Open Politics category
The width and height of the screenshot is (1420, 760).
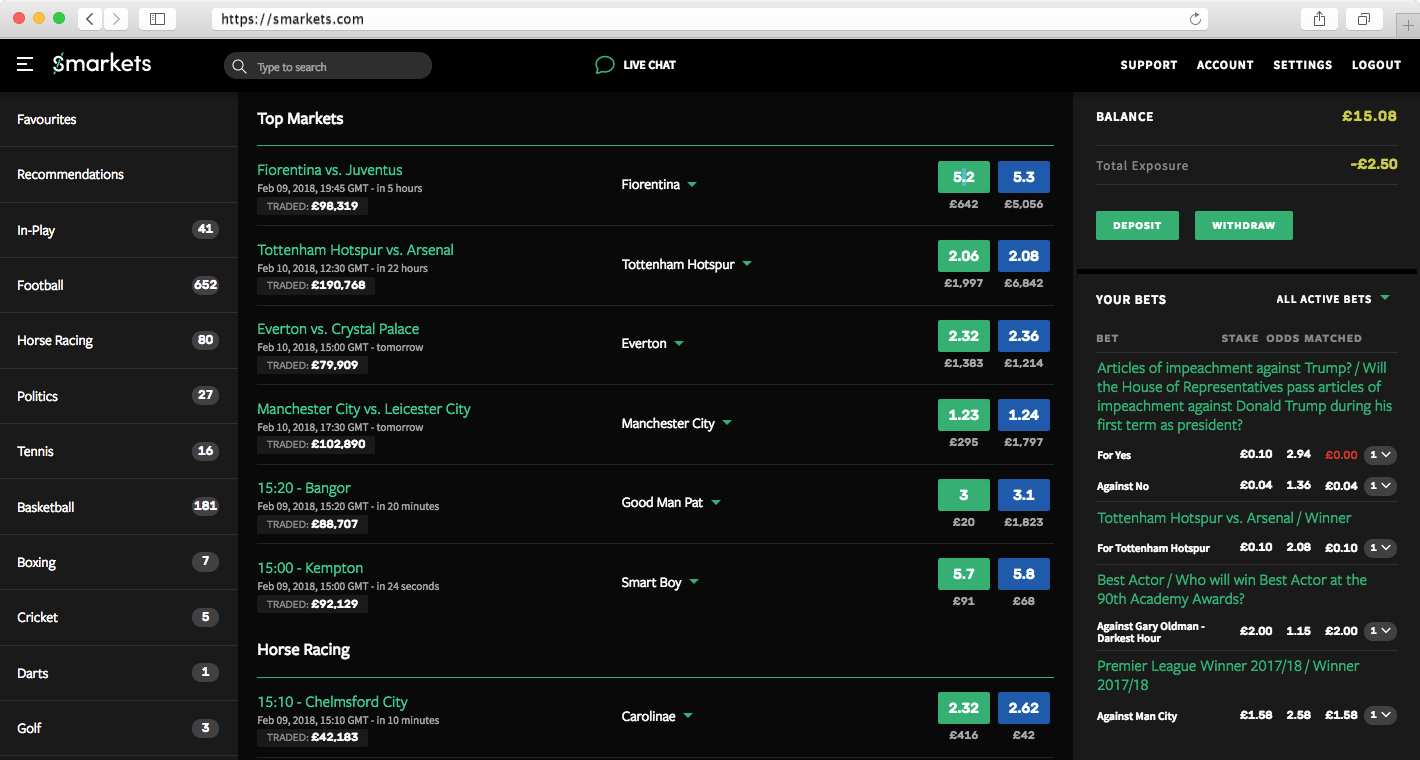(x=119, y=396)
